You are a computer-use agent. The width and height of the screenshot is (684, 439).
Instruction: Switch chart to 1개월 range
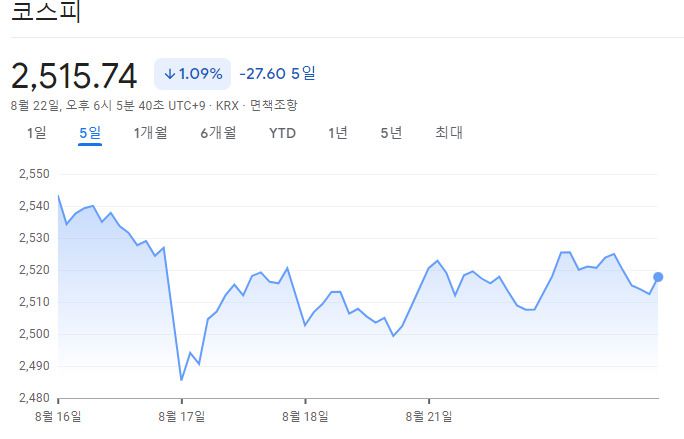(x=150, y=133)
